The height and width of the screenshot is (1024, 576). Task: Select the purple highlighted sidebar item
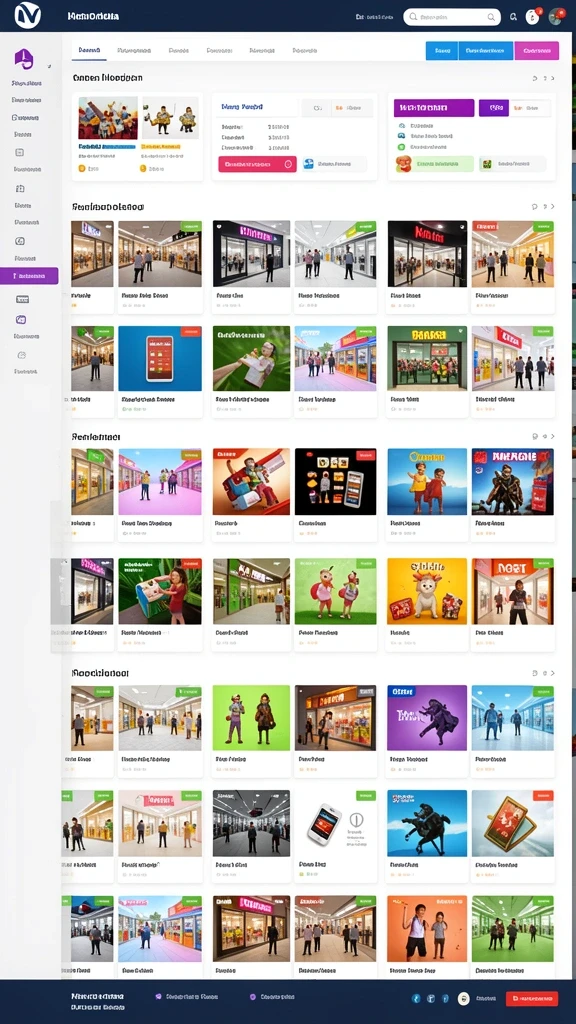tap(29, 276)
